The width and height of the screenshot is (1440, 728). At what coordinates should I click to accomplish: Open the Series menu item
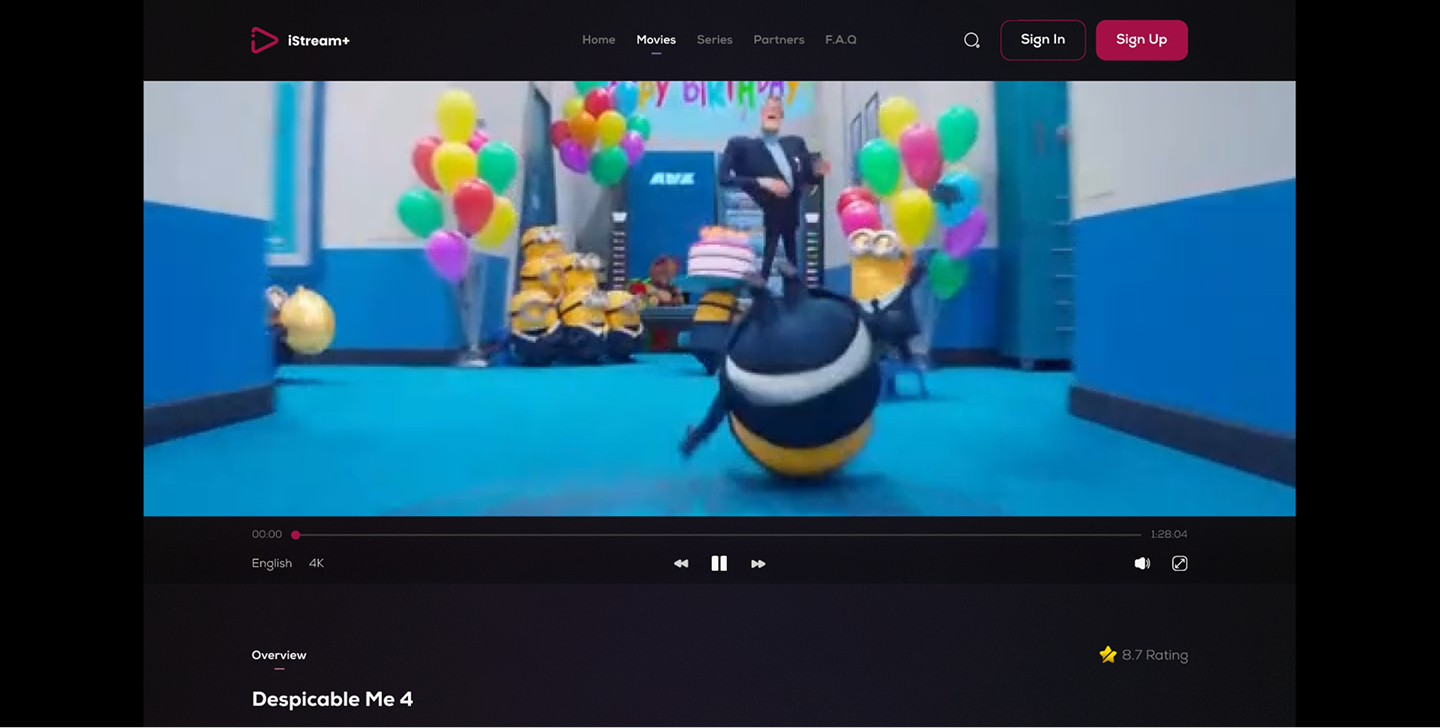tap(715, 40)
